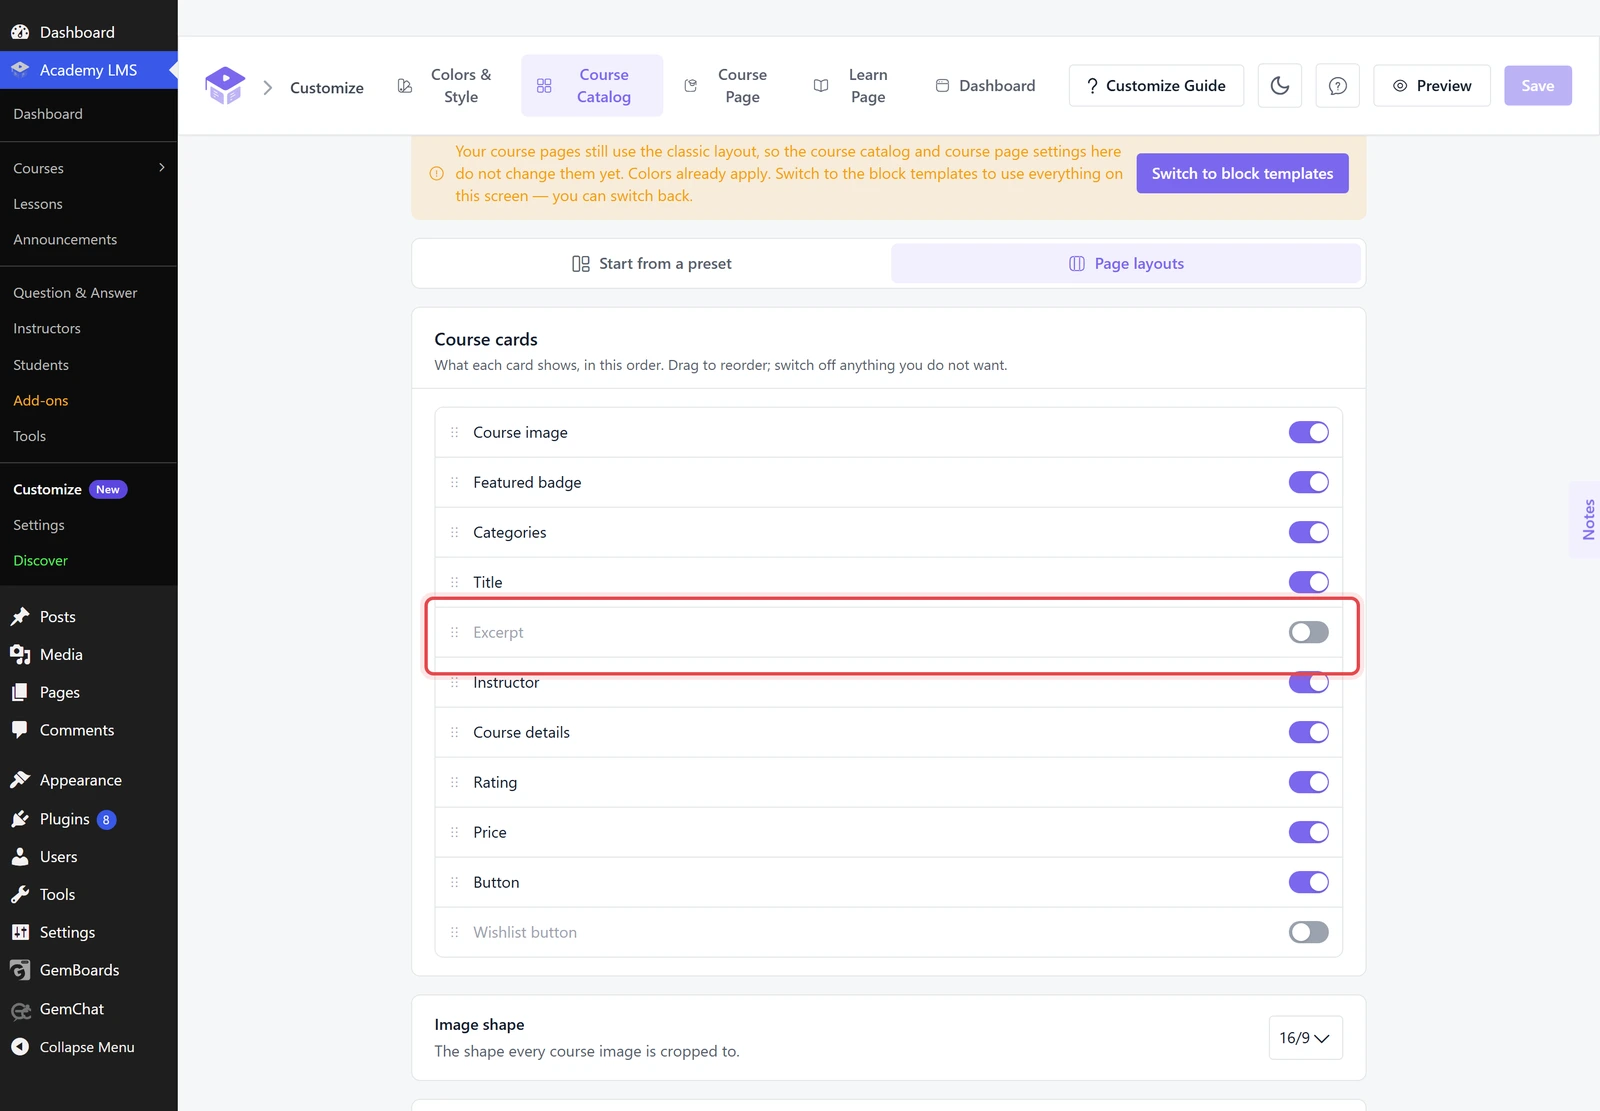Open help via the question mark circle icon
The width and height of the screenshot is (1600, 1111).
click(1338, 86)
